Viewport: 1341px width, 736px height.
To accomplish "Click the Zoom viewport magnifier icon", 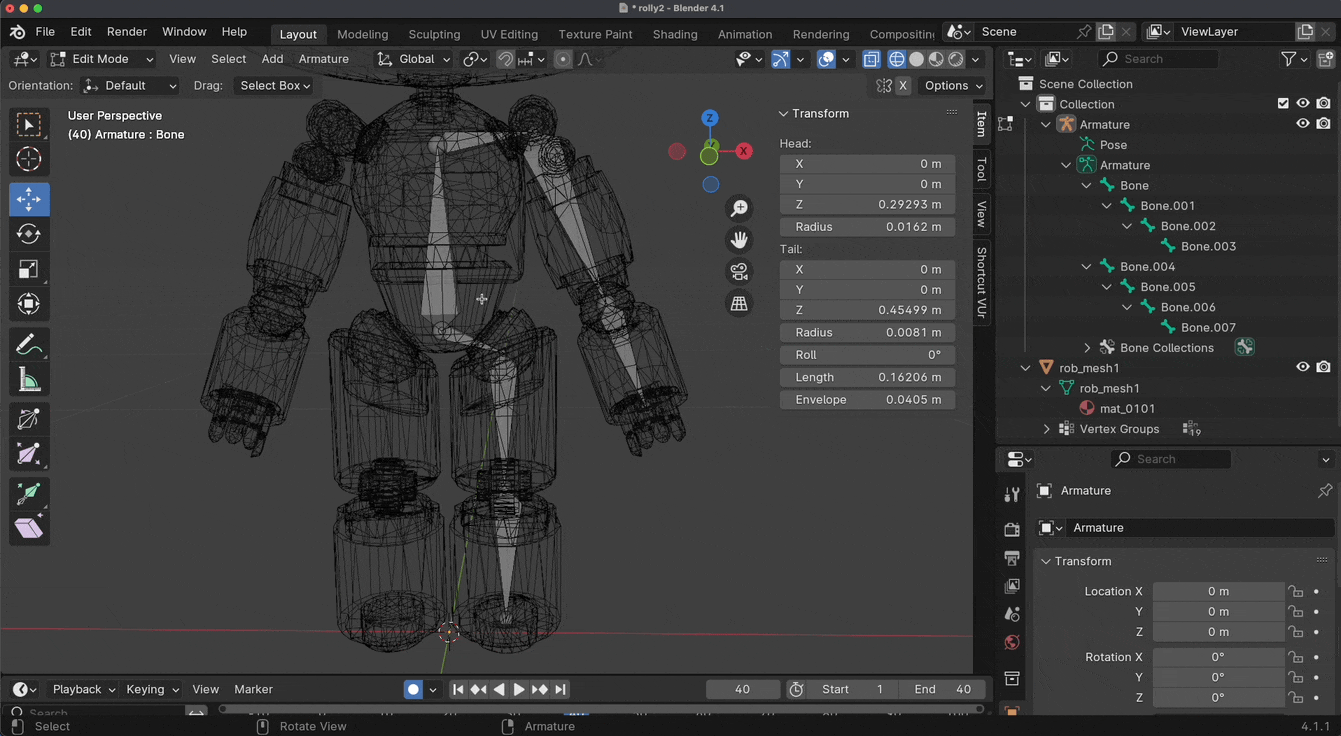I will (739, 208).
